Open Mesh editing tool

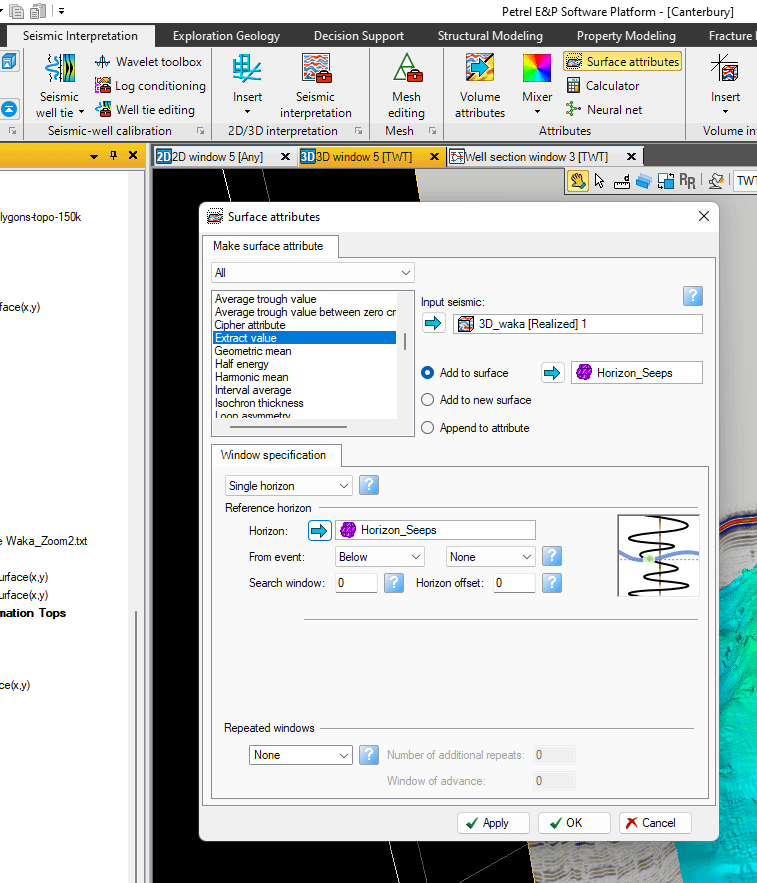(406, 85)
